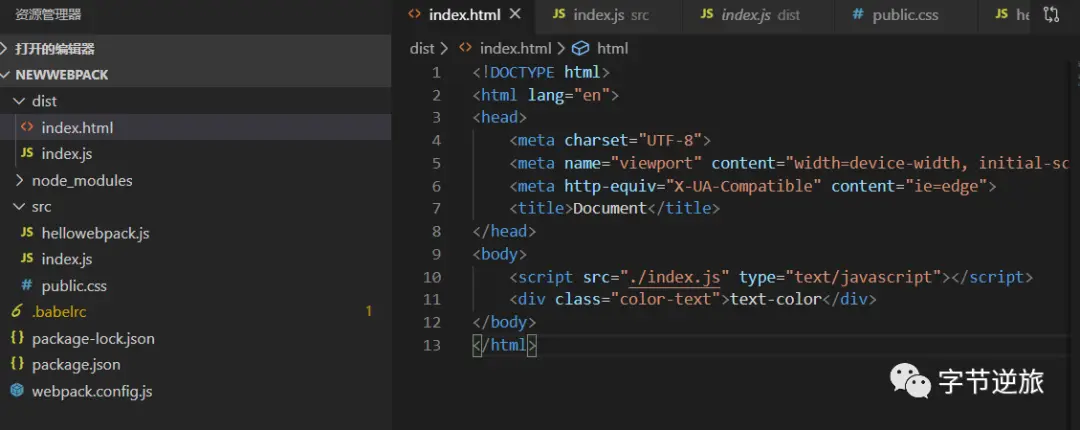Open package.json in explorer

[x=196, y=365]
